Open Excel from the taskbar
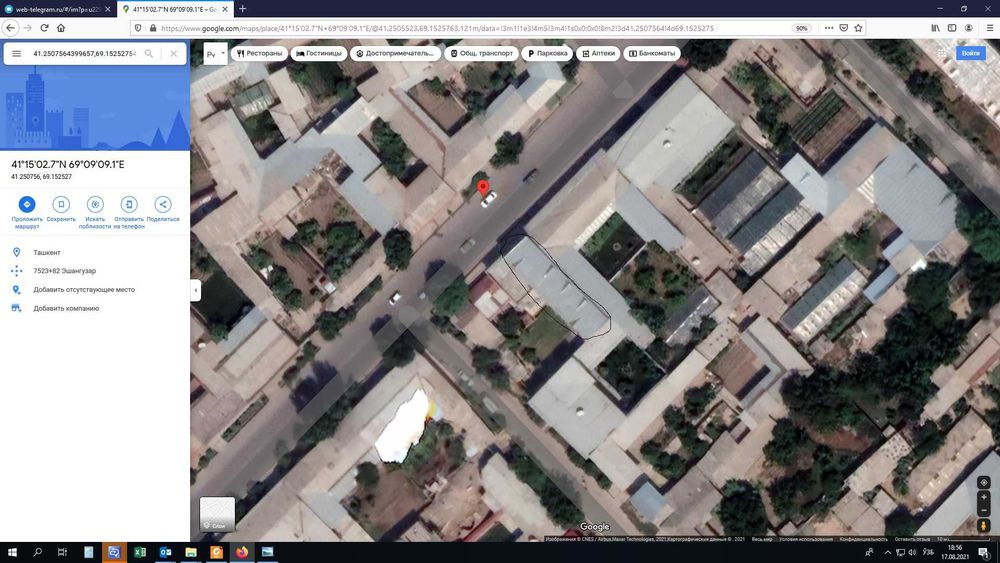Image resolution: width=1000 pixels, height=563 pixels. 140,552
